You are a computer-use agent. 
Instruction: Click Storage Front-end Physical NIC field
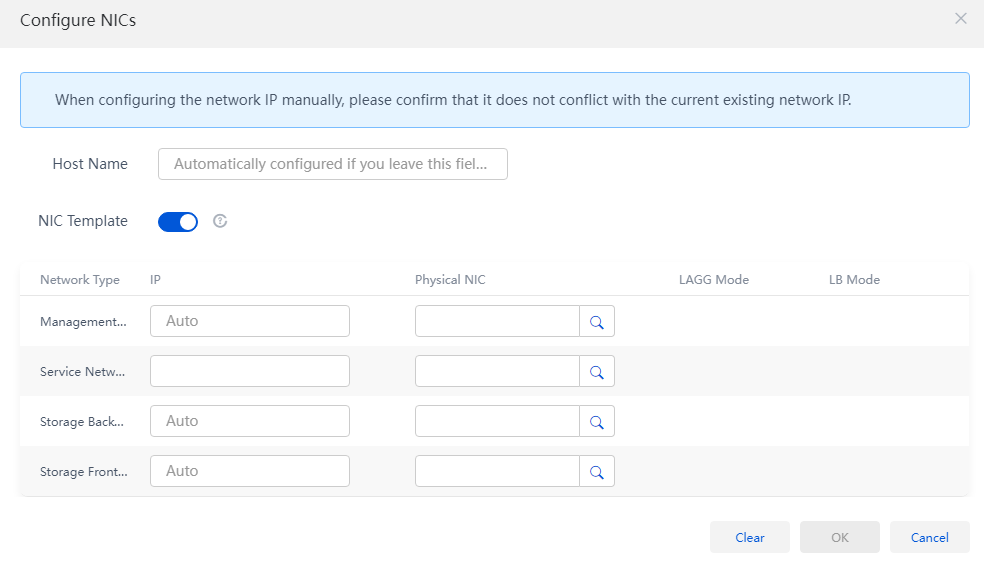pyautogui.click(x=497, y=471)
